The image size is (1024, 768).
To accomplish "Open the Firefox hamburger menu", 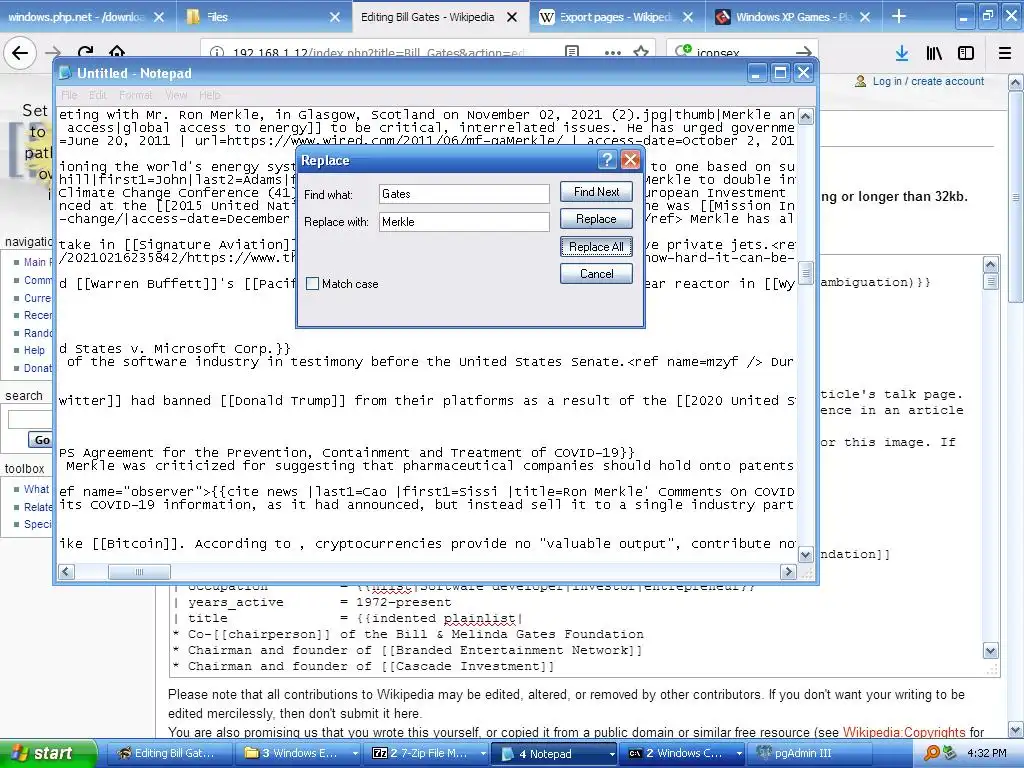I will (x=1005, y=54).
